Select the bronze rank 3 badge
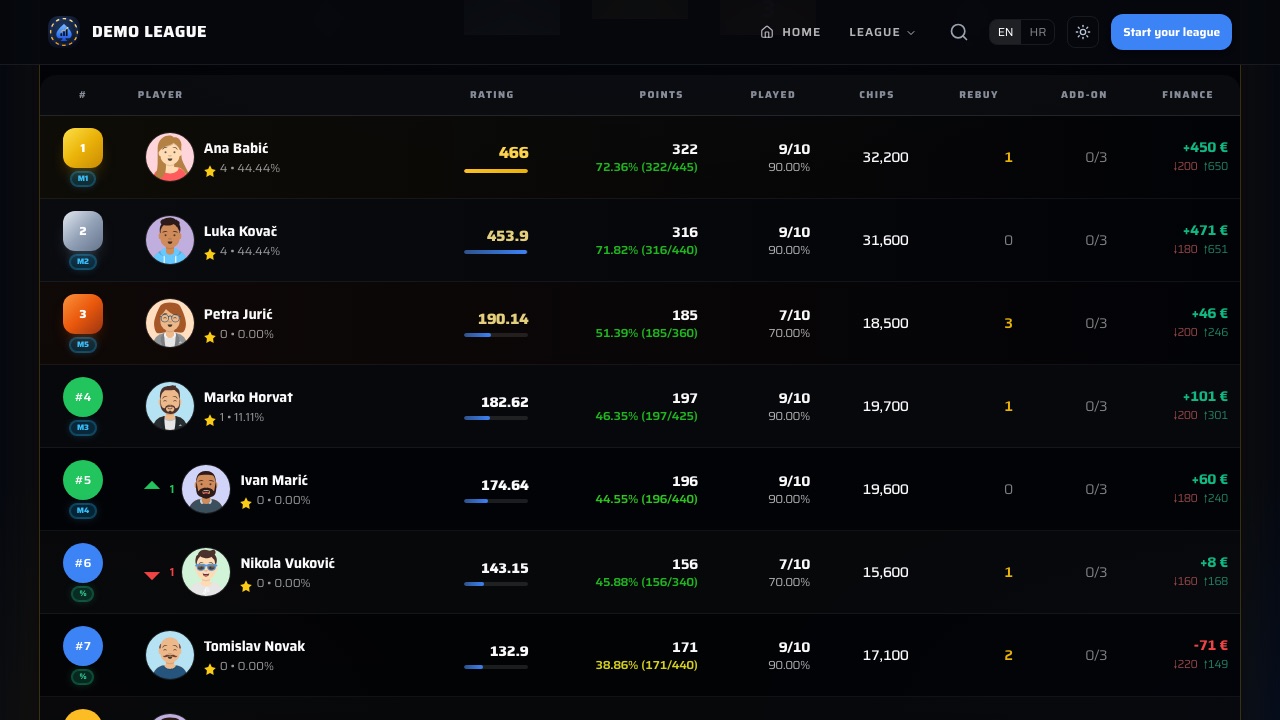Screen dimensions: 1280x720 [x=83, y=314]
